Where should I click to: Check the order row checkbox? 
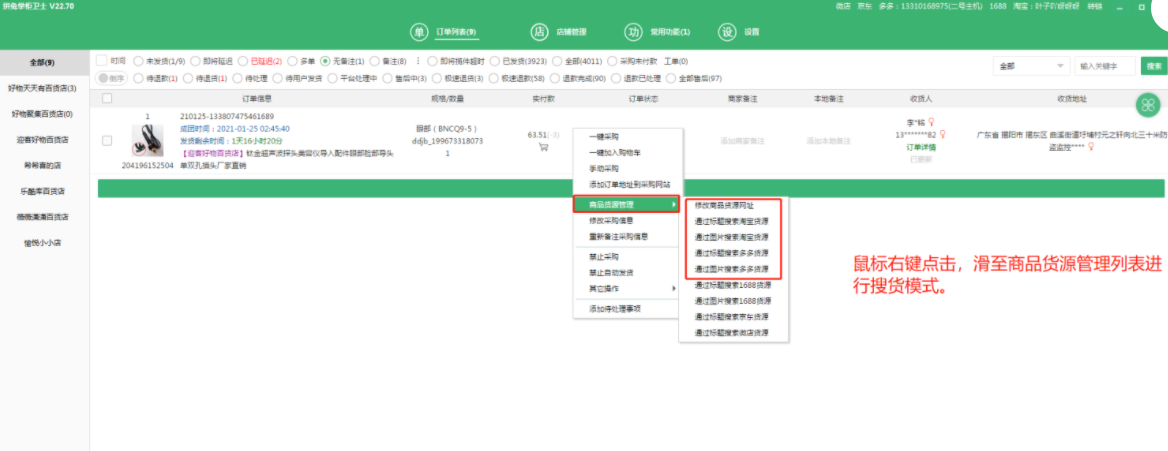coord(107,140)
